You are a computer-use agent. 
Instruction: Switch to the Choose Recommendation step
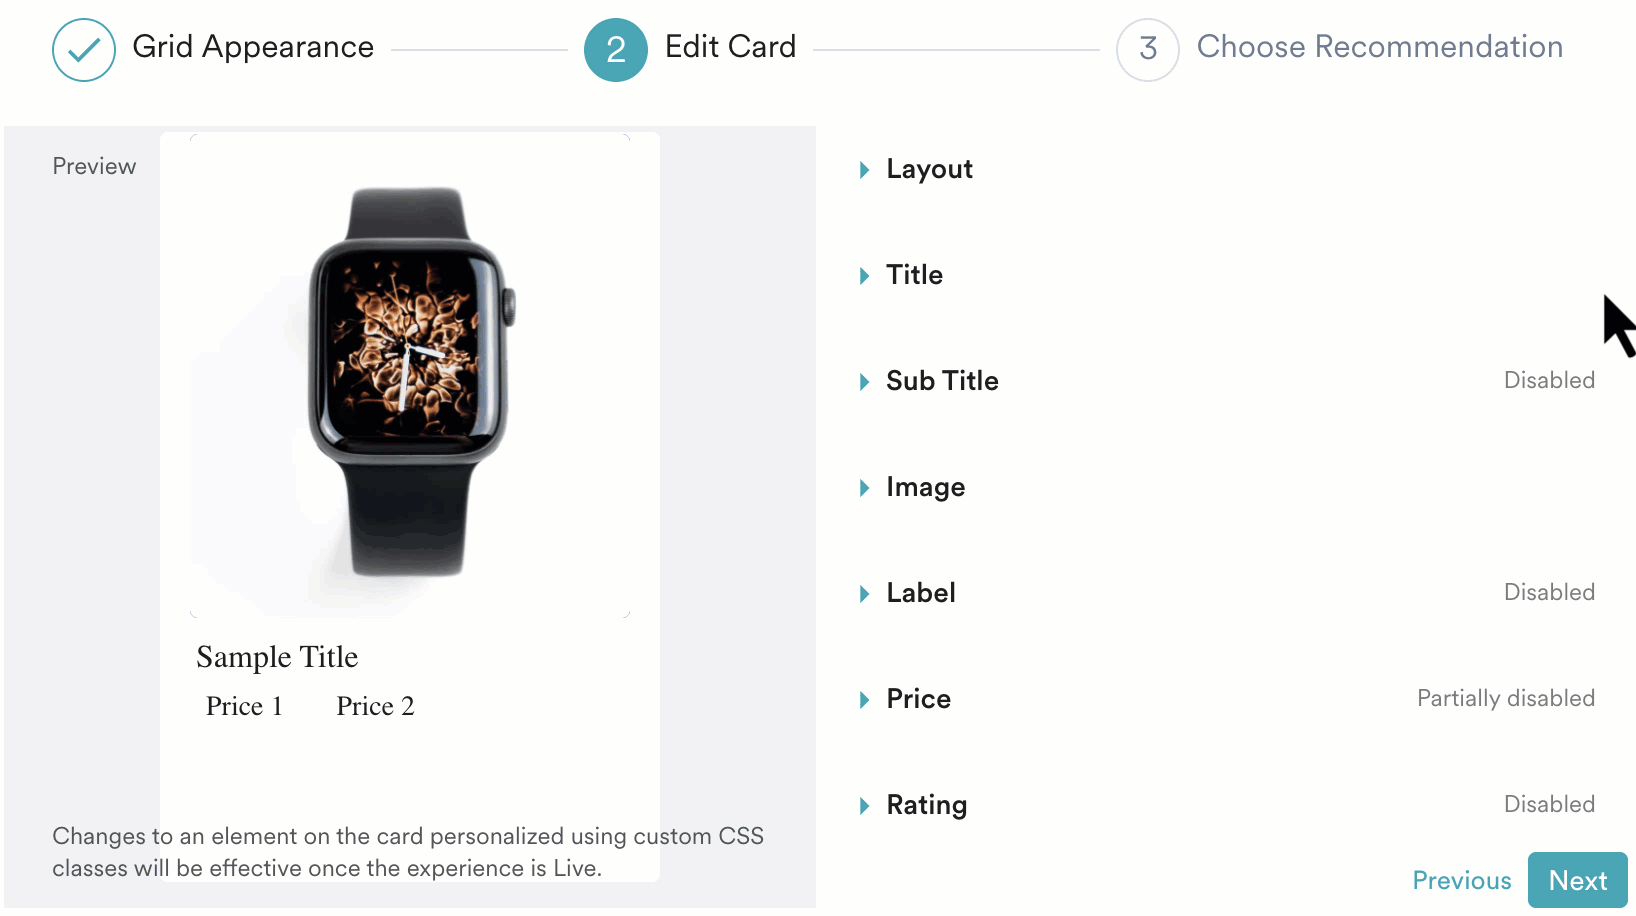pos(1381,46)
